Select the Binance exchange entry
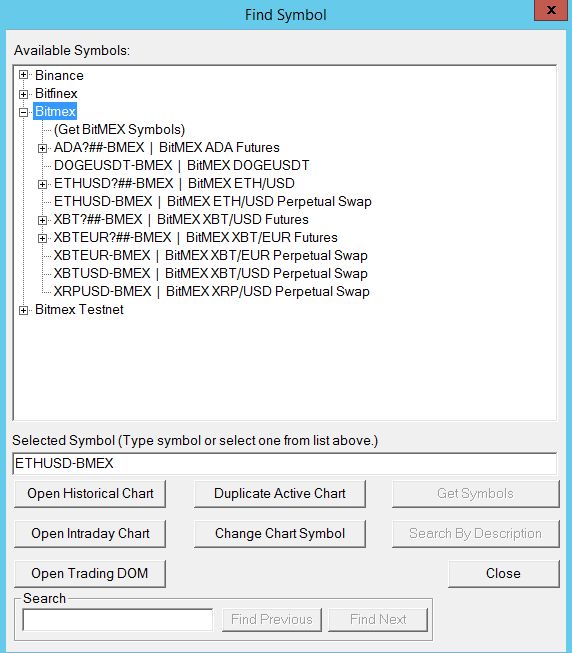The height and width of the screenshot is (653, 572). [x=59, y=75]
